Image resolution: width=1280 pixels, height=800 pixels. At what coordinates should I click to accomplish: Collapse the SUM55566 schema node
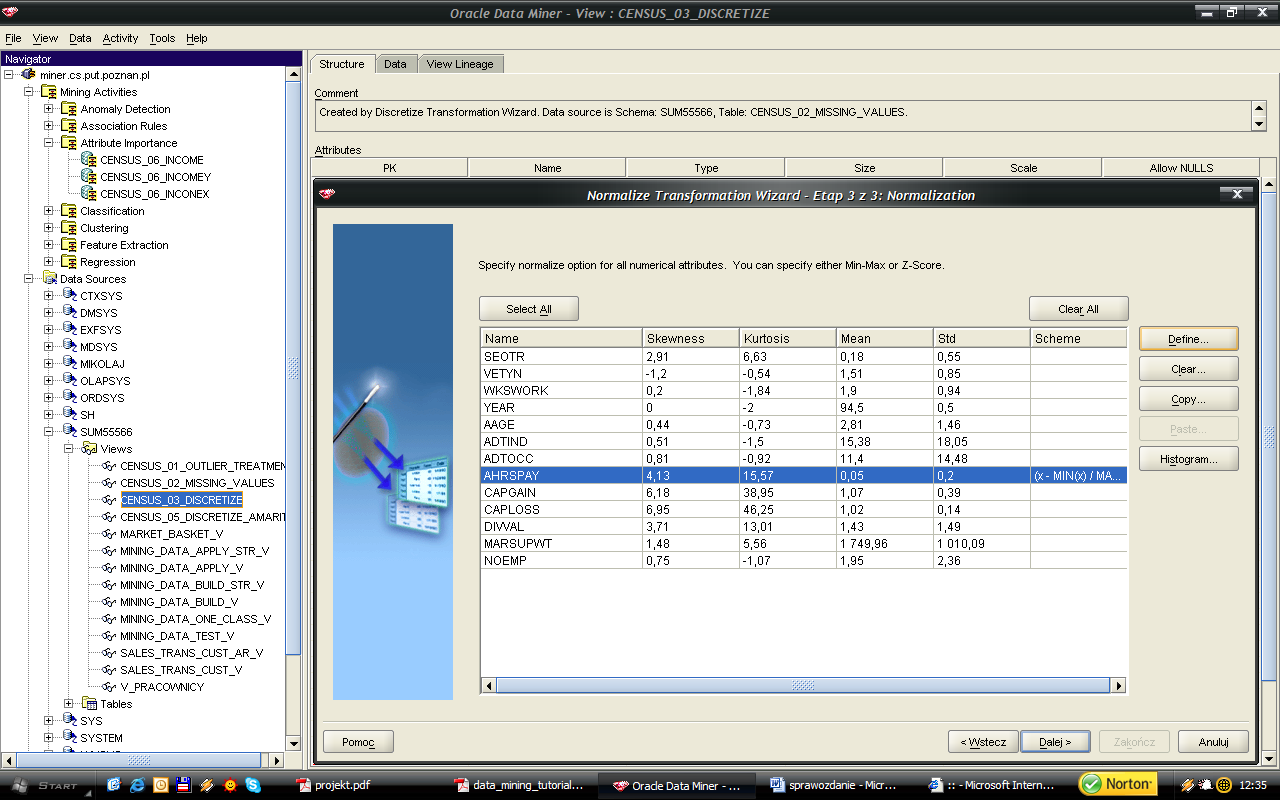(49, 432)
